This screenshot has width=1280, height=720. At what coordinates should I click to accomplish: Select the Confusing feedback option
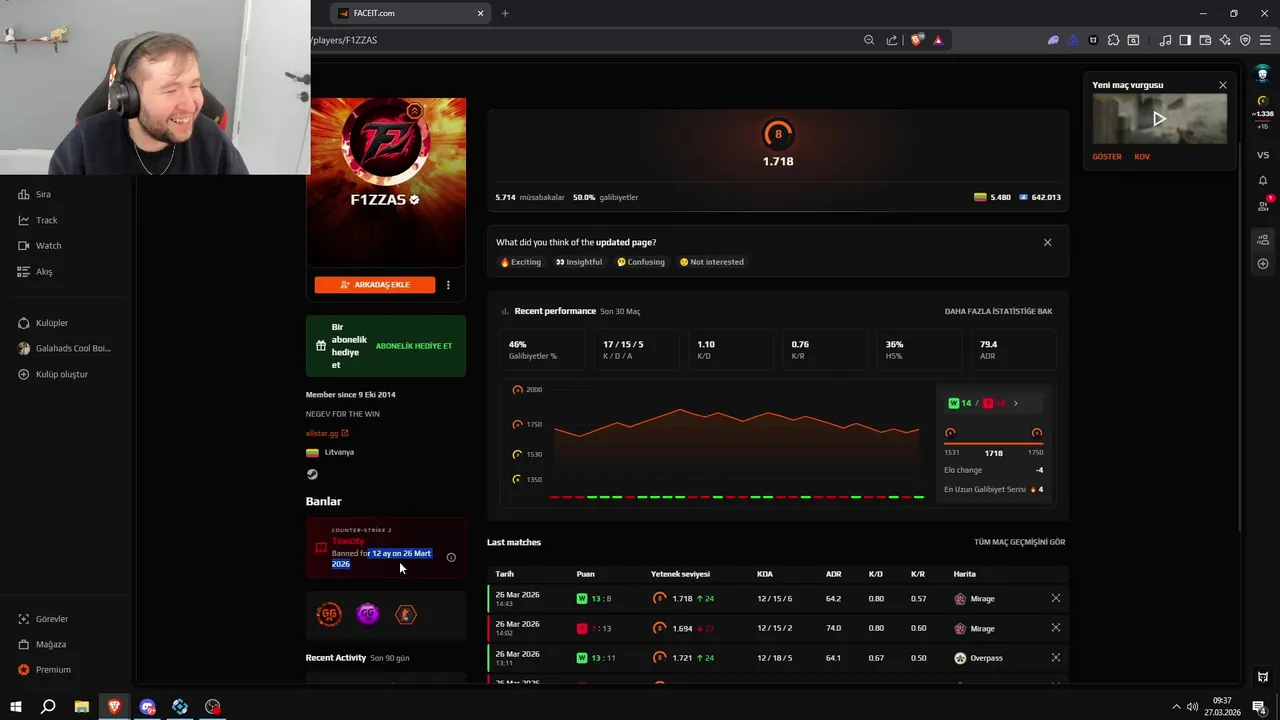click(x=641, y=262)
